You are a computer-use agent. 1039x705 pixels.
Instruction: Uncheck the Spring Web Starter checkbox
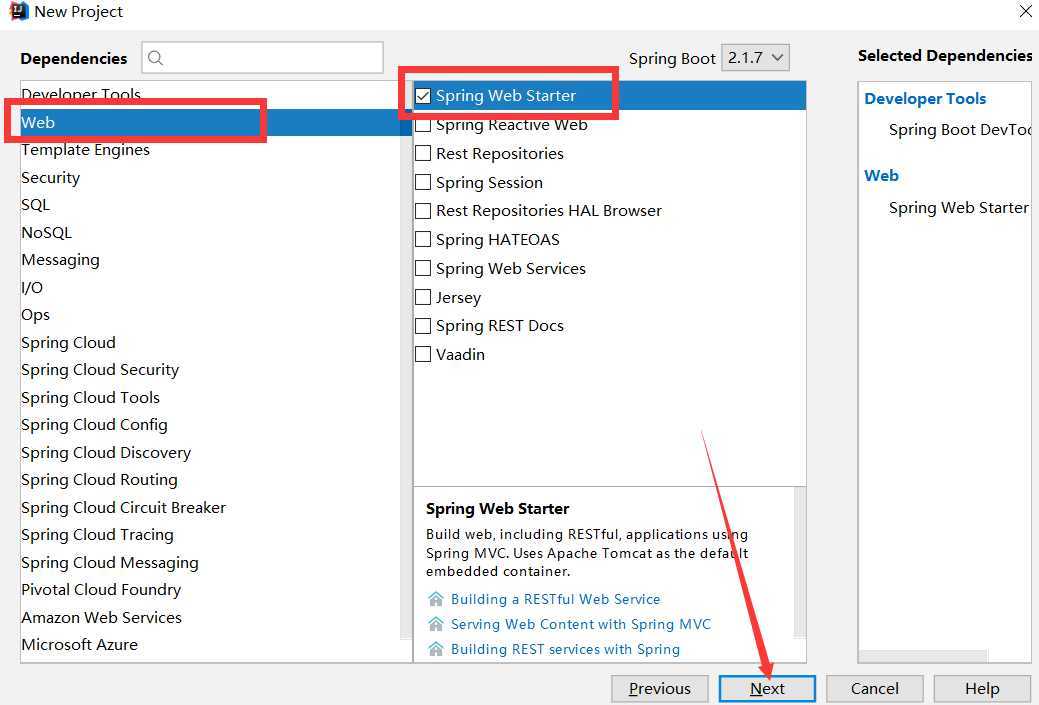423,96
